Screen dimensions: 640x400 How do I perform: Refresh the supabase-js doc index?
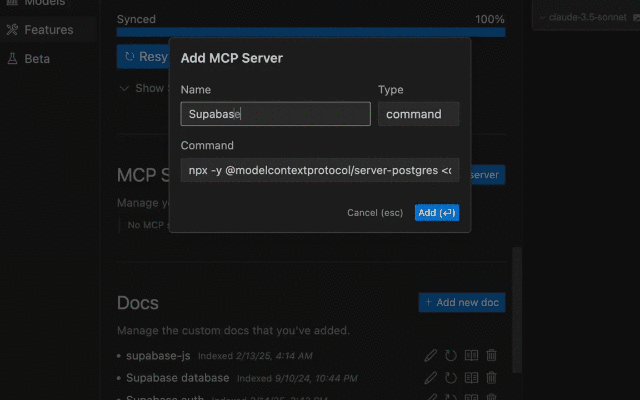click(451, 356)
